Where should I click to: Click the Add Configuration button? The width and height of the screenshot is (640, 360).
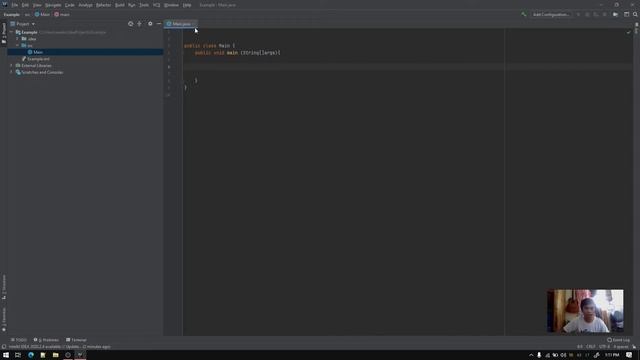[551, 15]
